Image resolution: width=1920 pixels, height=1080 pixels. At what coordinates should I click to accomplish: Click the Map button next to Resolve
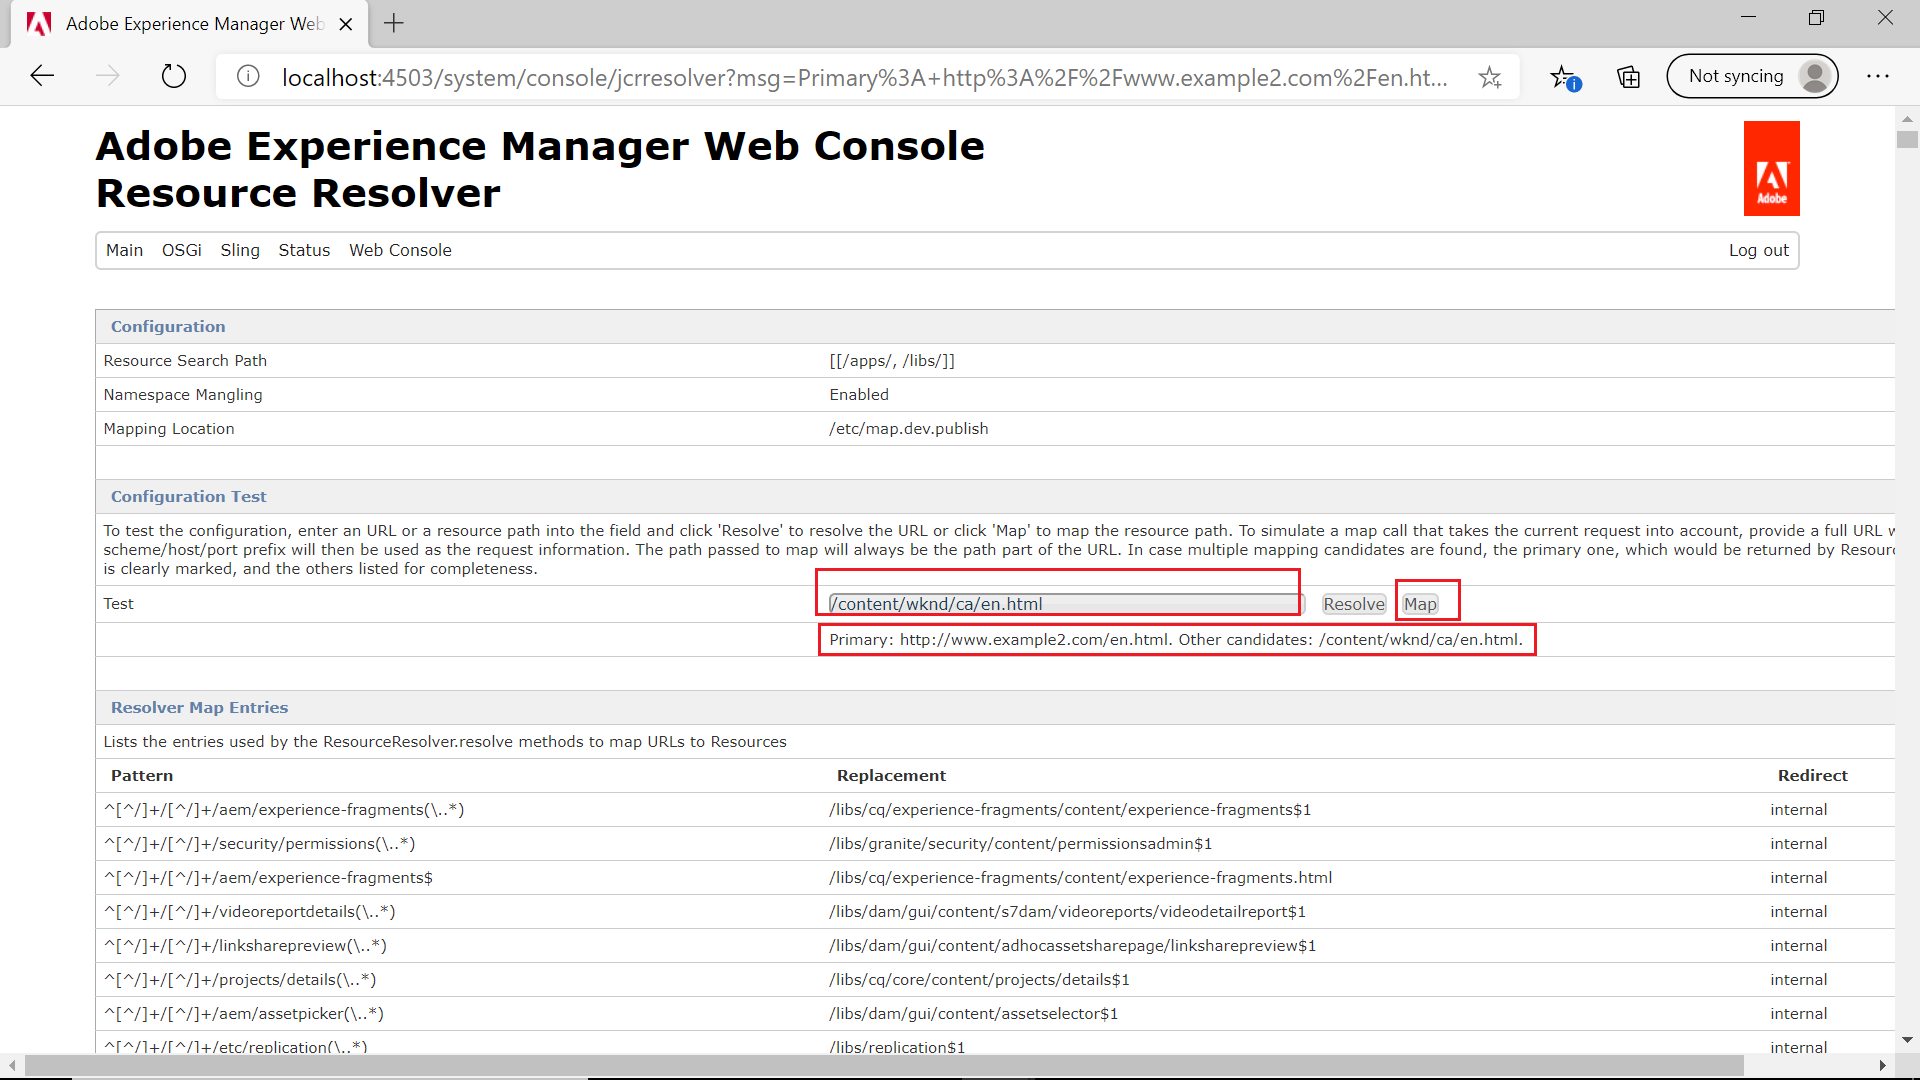point(1420,603)
